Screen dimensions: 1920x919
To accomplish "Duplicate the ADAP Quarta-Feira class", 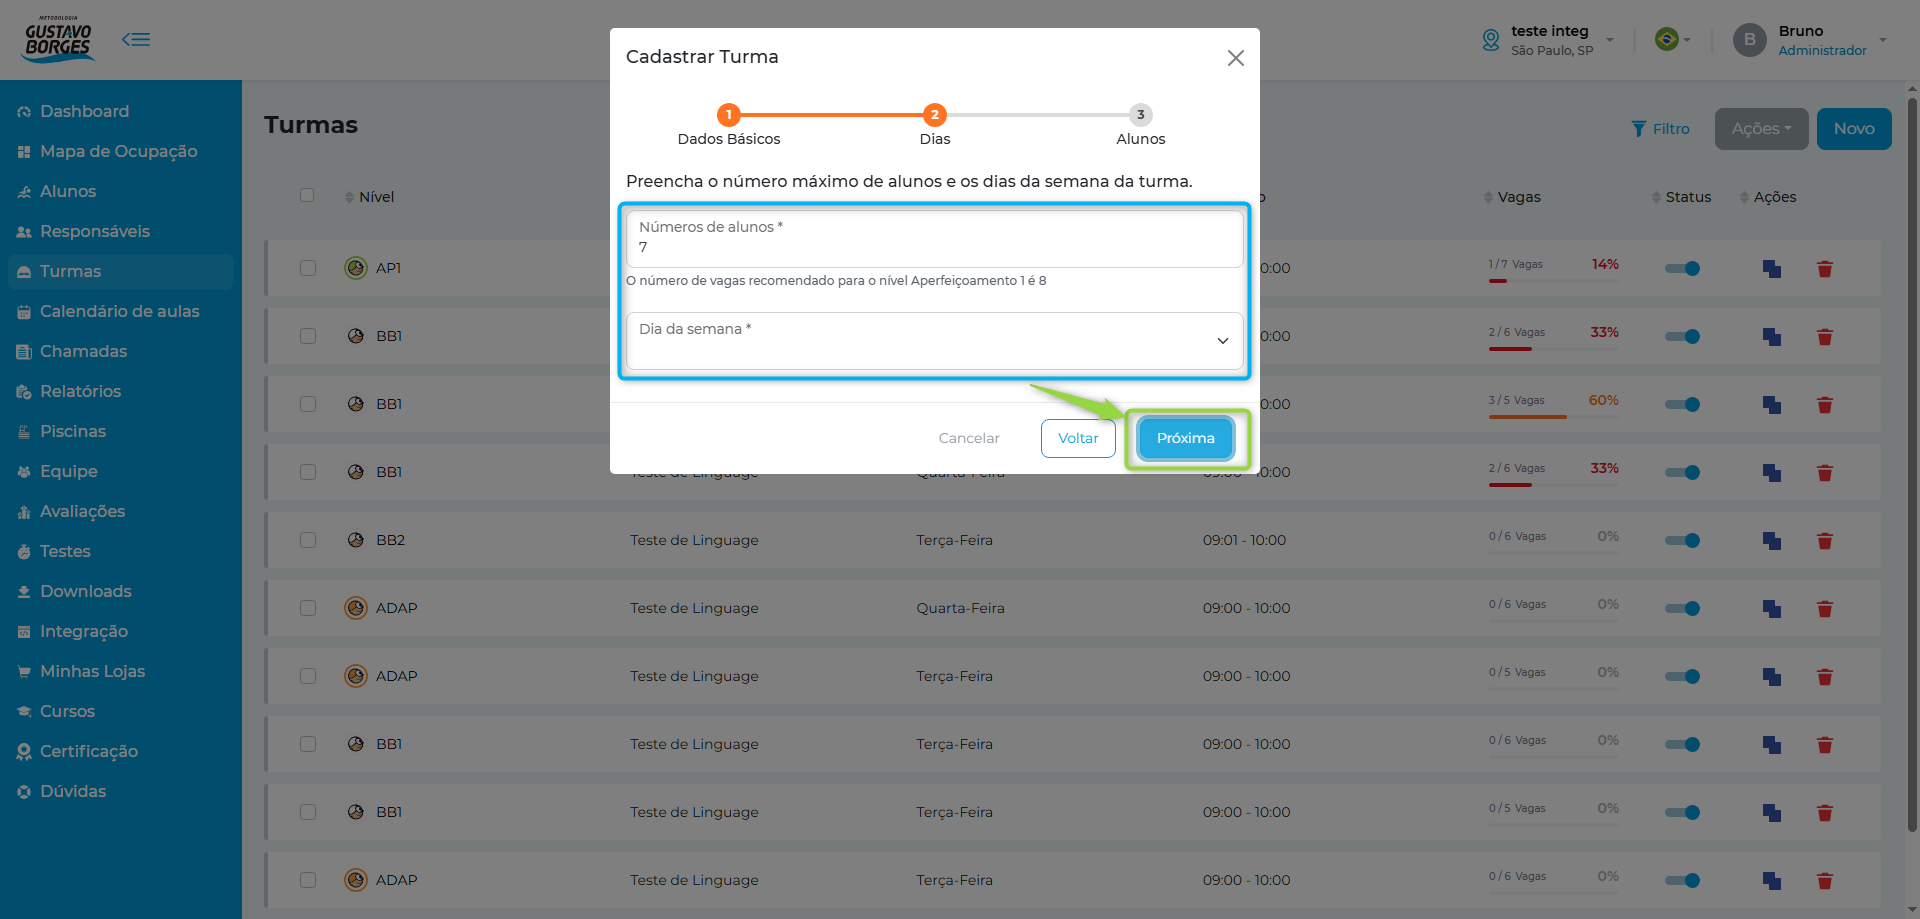I will click(1772, 609).
